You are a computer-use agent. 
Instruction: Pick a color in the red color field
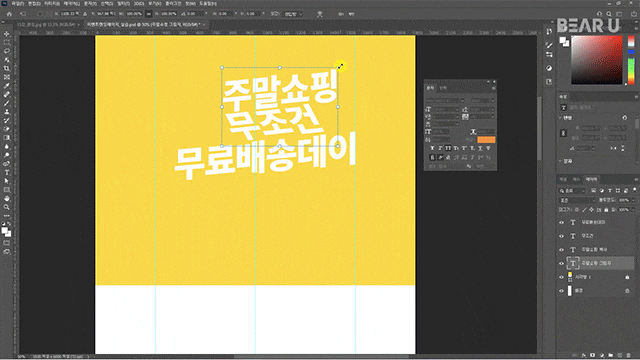coord(597,60)
